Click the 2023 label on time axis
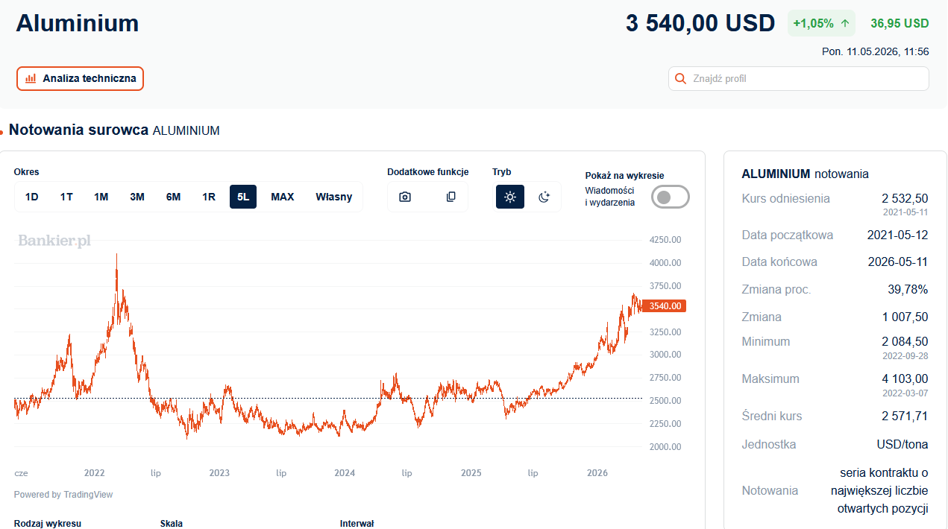Viewport: 948px width, 529px height. tap(219, 473)
